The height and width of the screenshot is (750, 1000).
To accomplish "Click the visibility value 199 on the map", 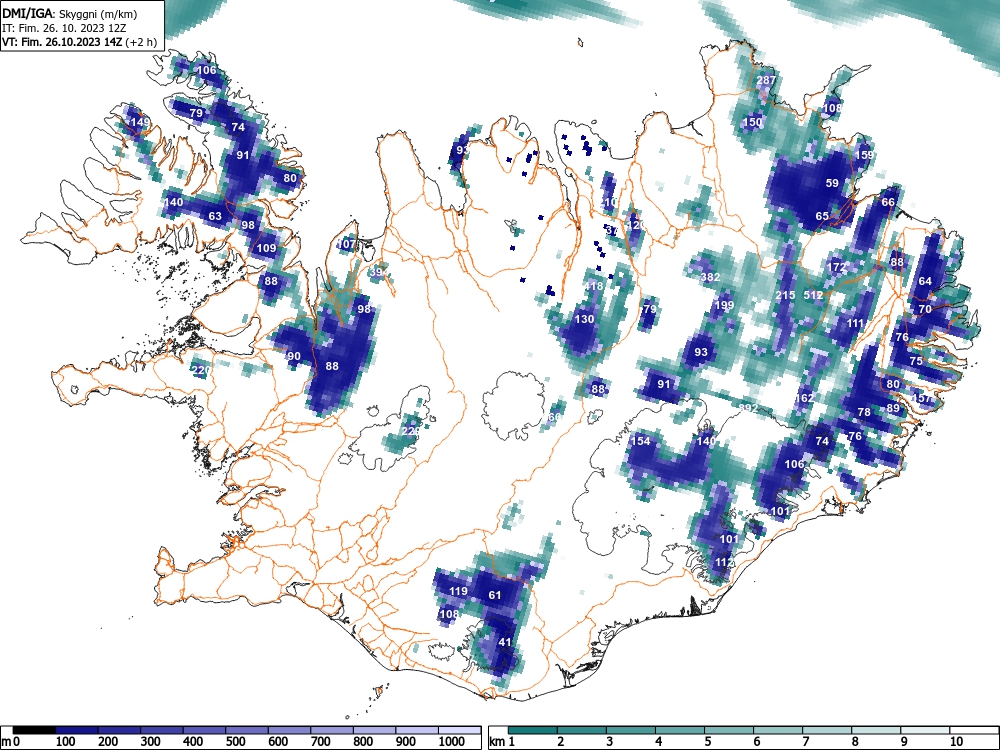I will [724, 305].
